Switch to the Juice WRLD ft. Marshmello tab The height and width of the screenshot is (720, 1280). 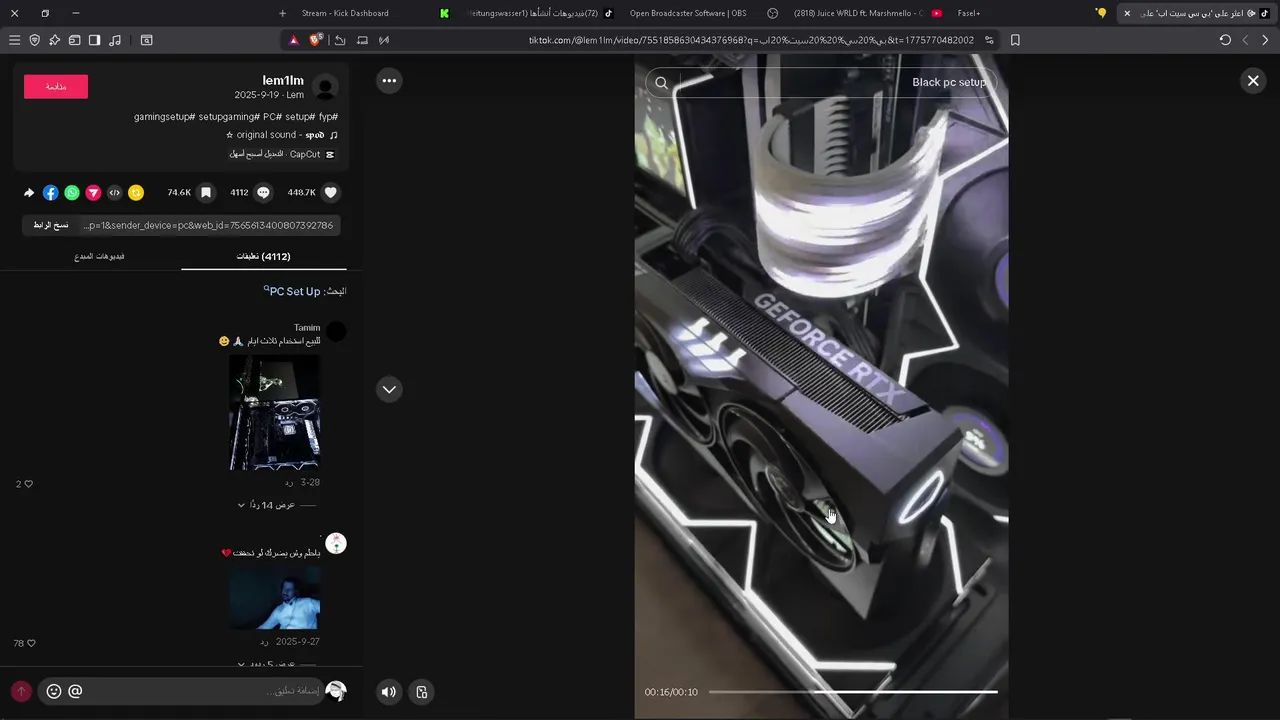[x=857, y=13]
